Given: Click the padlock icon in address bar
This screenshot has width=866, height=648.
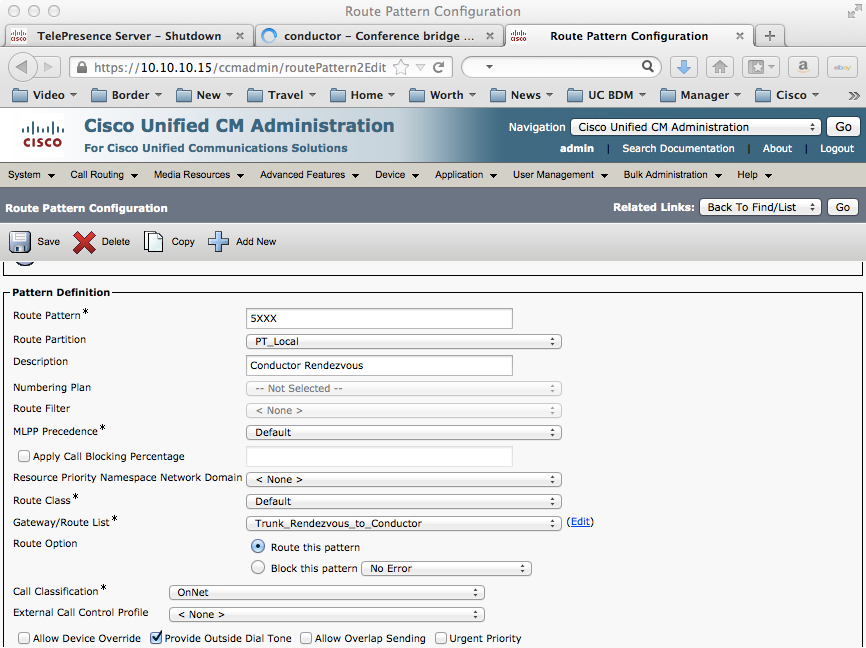Looking at the screenshot, I should (x=82, y=67).
